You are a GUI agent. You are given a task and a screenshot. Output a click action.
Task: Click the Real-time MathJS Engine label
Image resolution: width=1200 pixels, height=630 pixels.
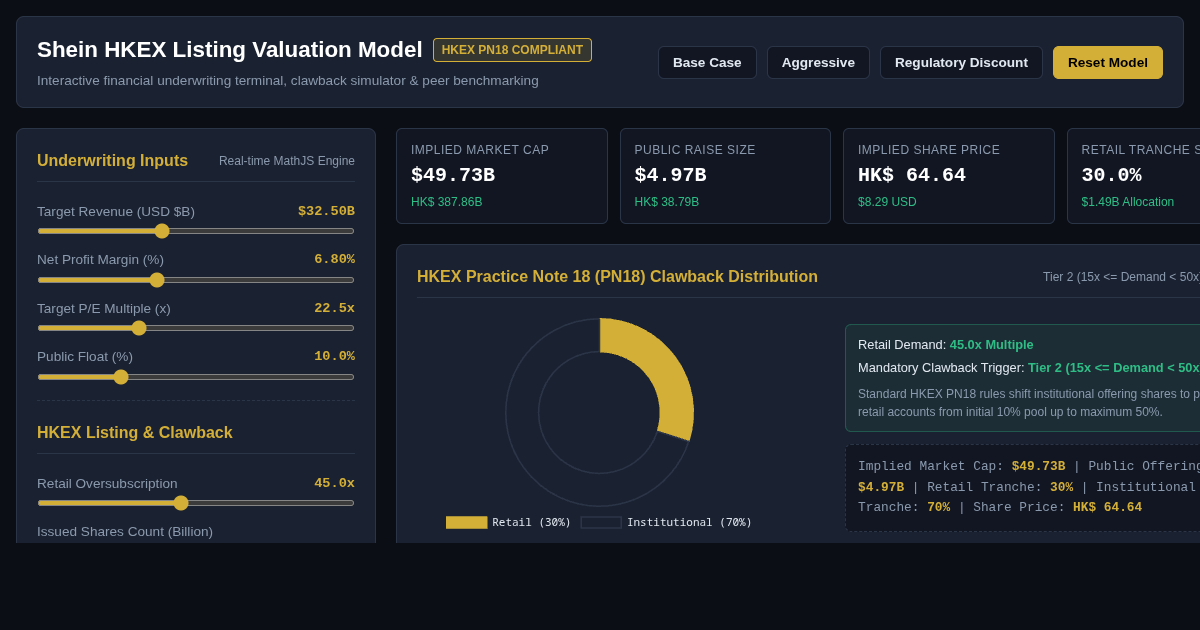tap(287, 161)
